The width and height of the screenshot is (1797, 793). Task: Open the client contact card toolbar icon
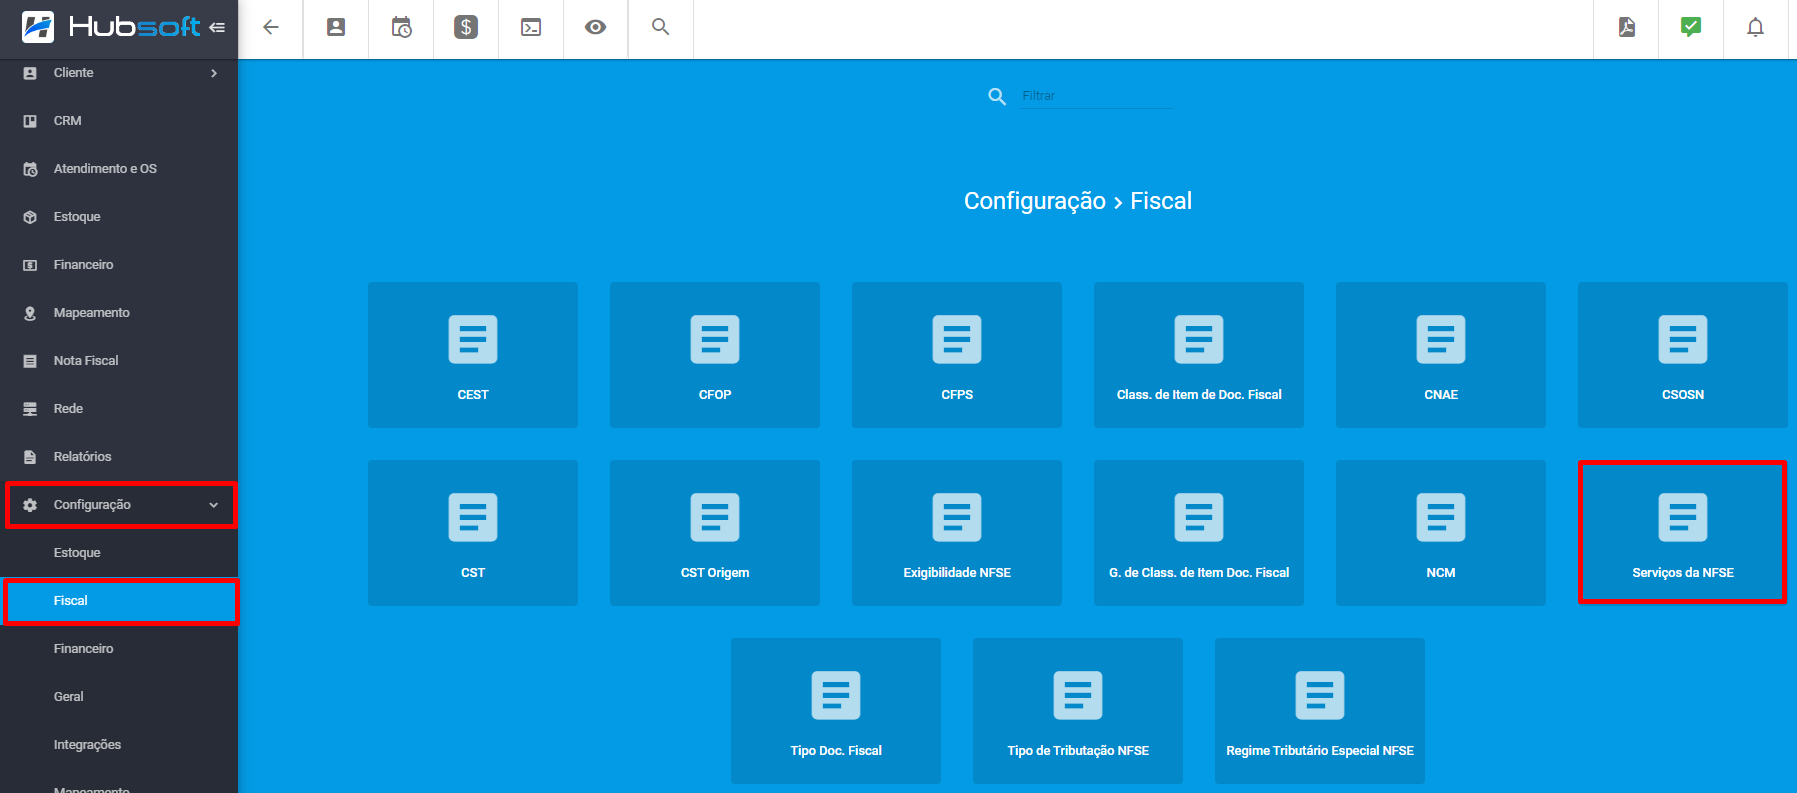(336, 27)
